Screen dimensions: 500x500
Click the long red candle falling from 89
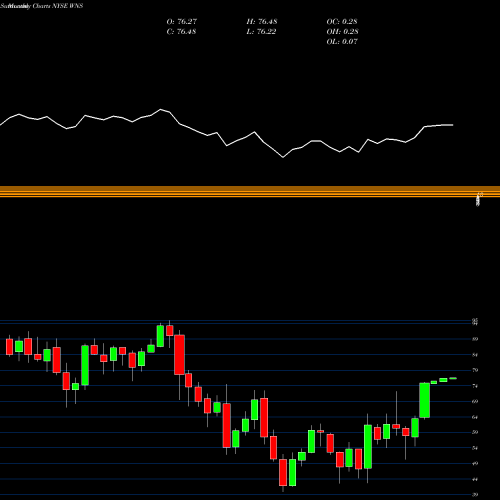(x=179, y=355)
